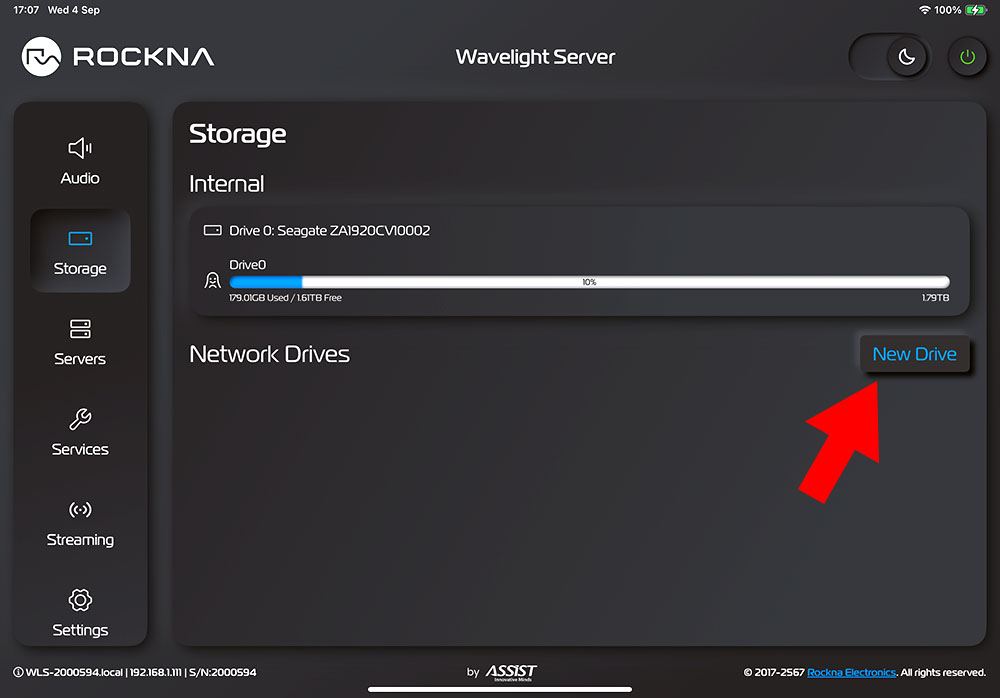Click the drive icon next to Seagate
1000x698 pixels.
(x=212, y=230)
